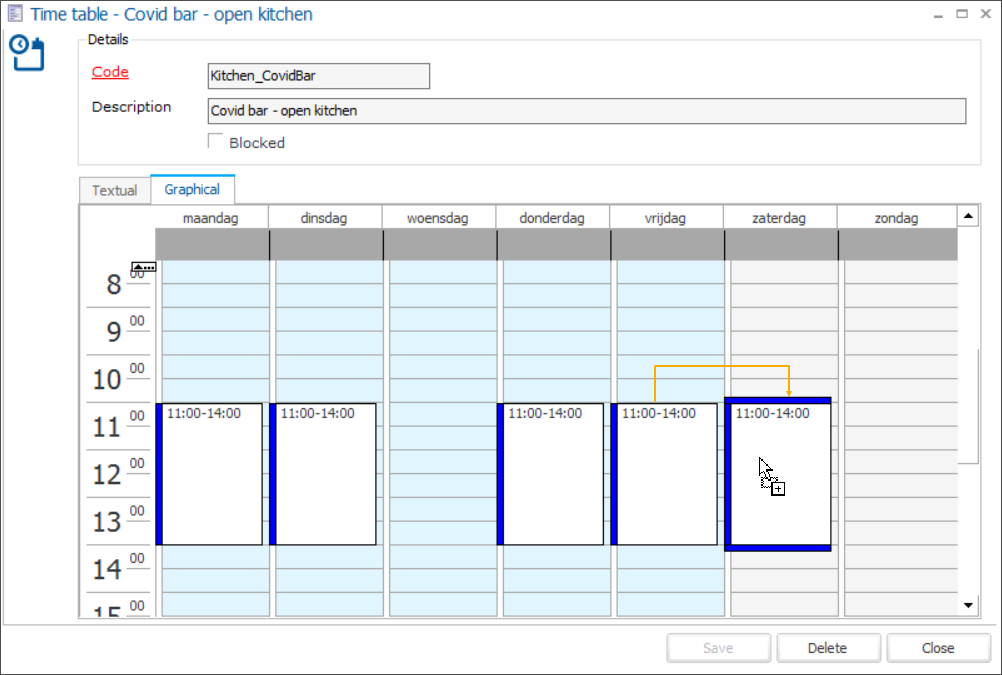
Task: Select the 11:00-14:00 block on donderdag
Action: [553, 474]
